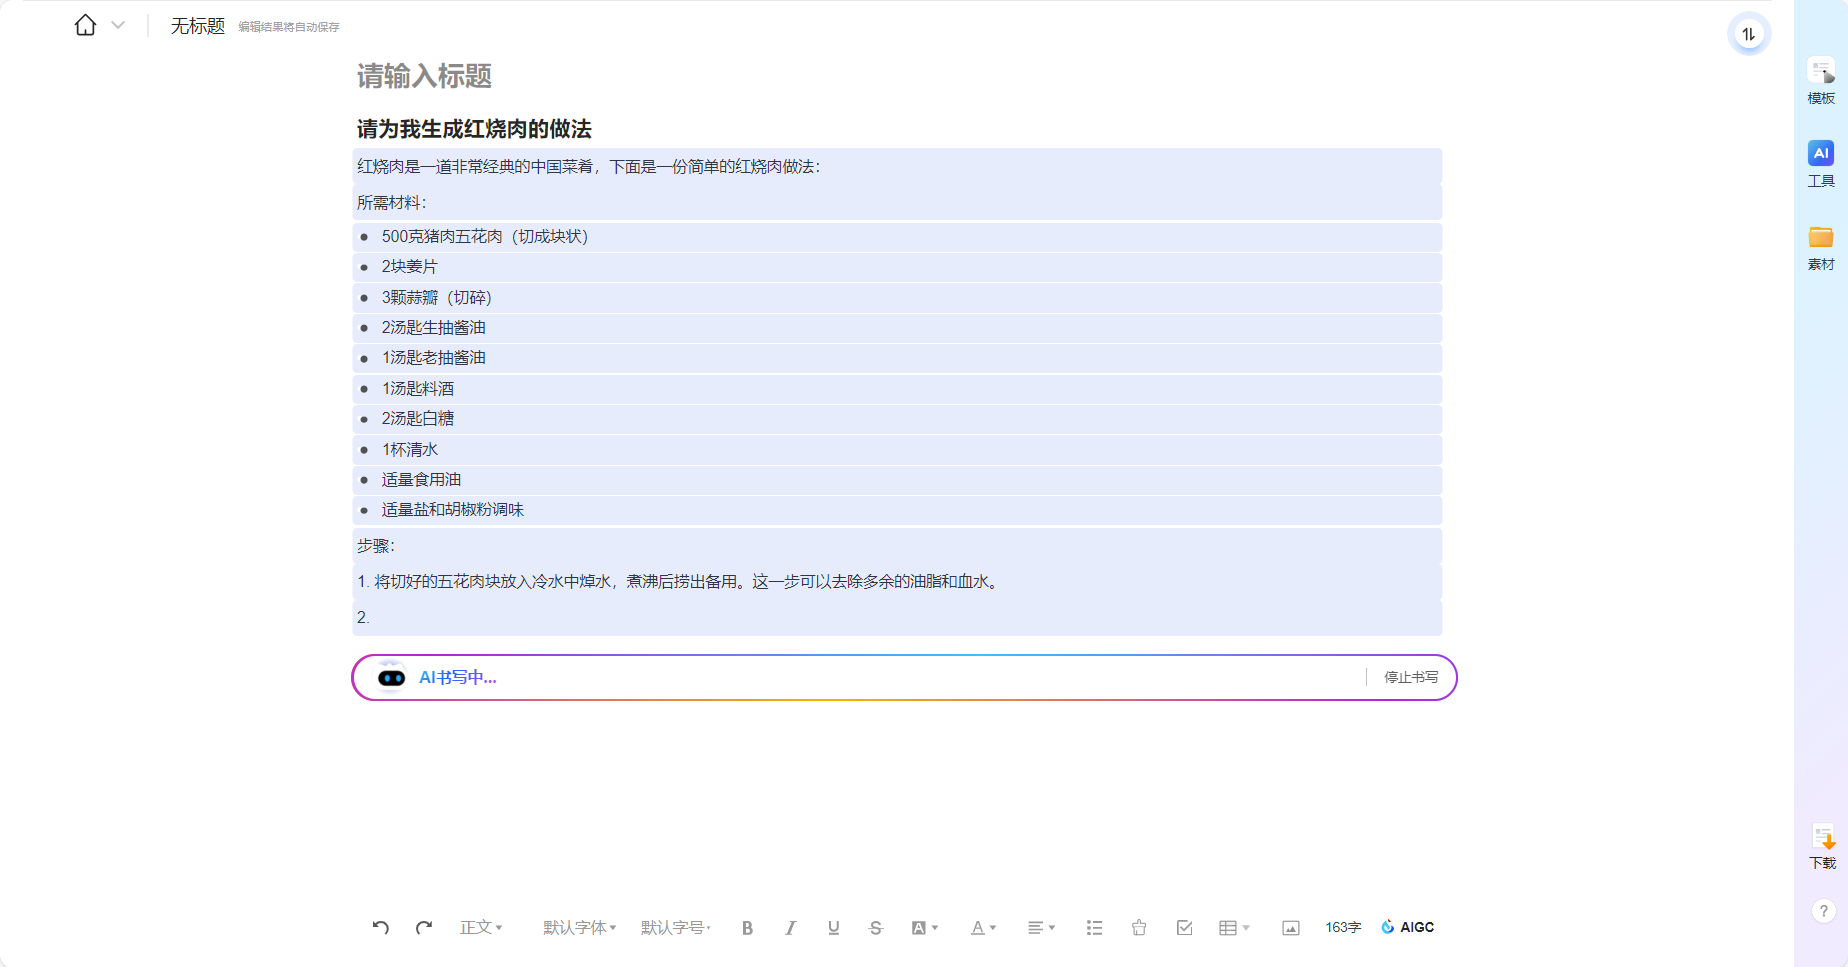Open the 默认字体 font dropdown
Screen dimensions: 1848x967
pyautogui.click(x=579, y=928)
